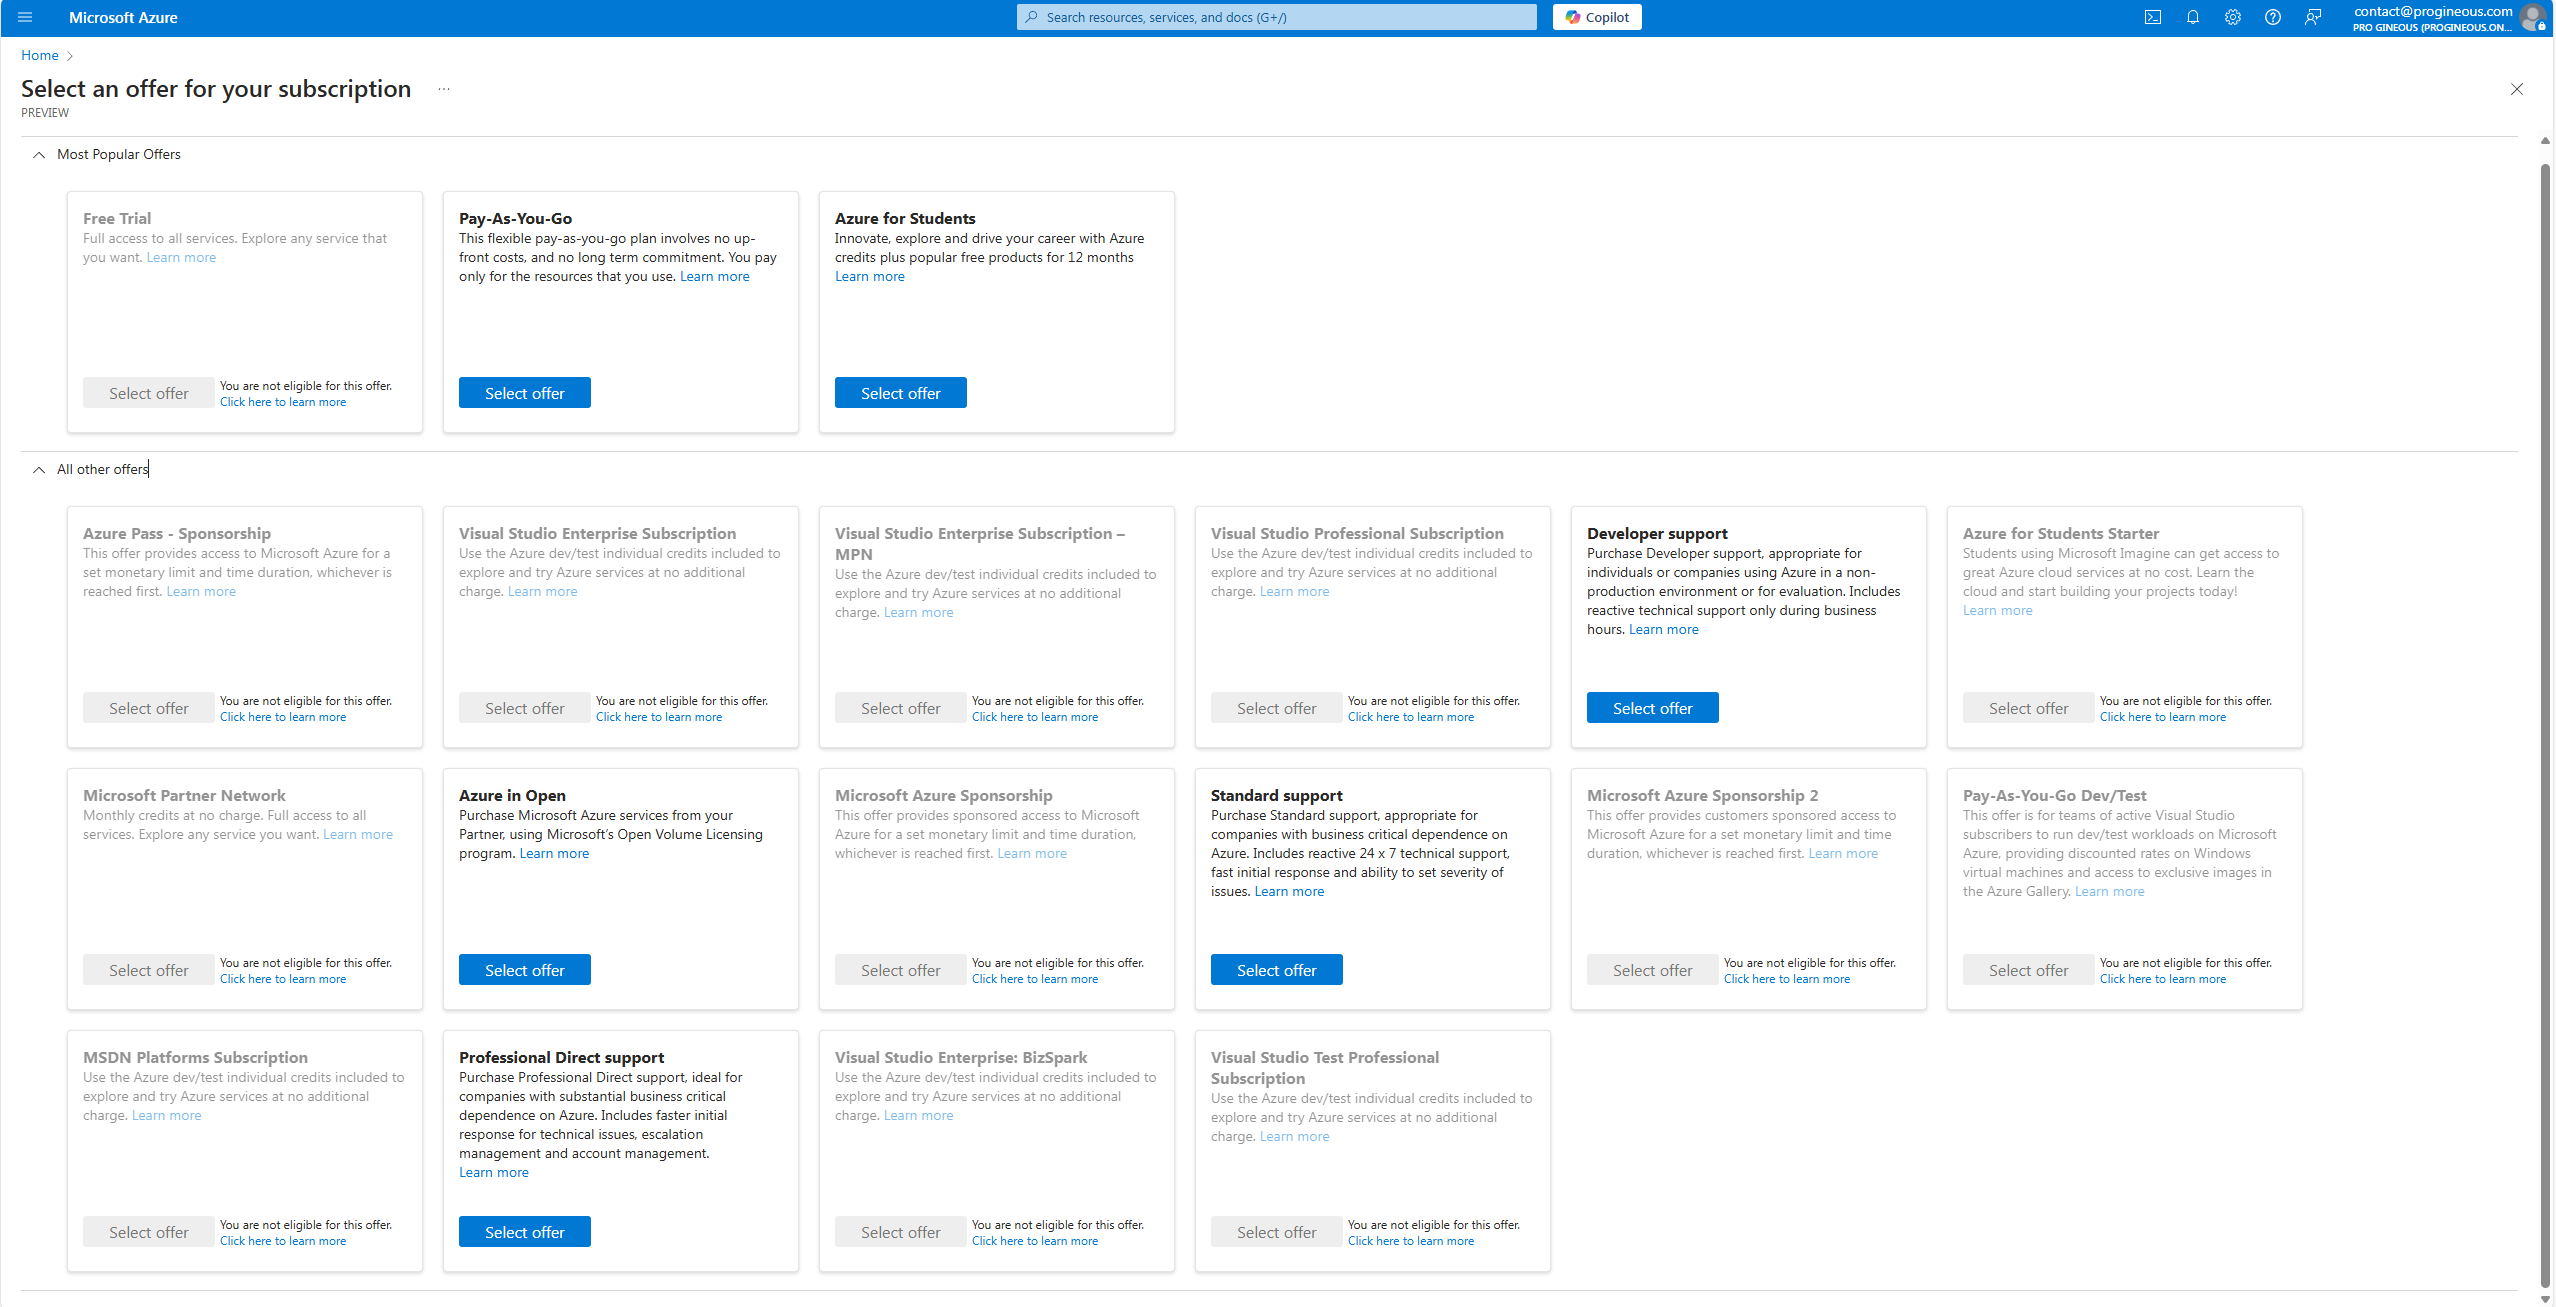2556x1307 pixels.
Task: Open Learn more in Azure in Open card
Action: 554,854
